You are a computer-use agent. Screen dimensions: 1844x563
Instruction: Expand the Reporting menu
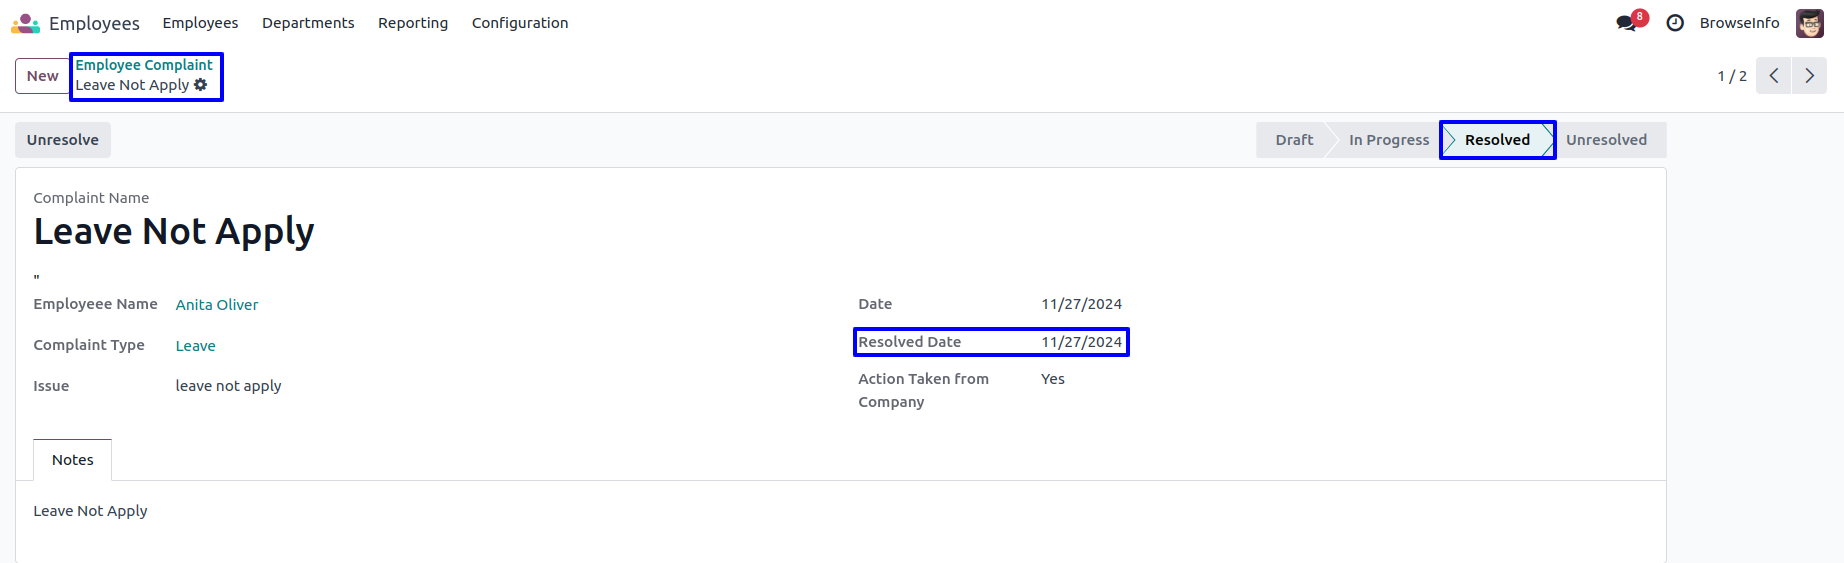pos(413,23)
